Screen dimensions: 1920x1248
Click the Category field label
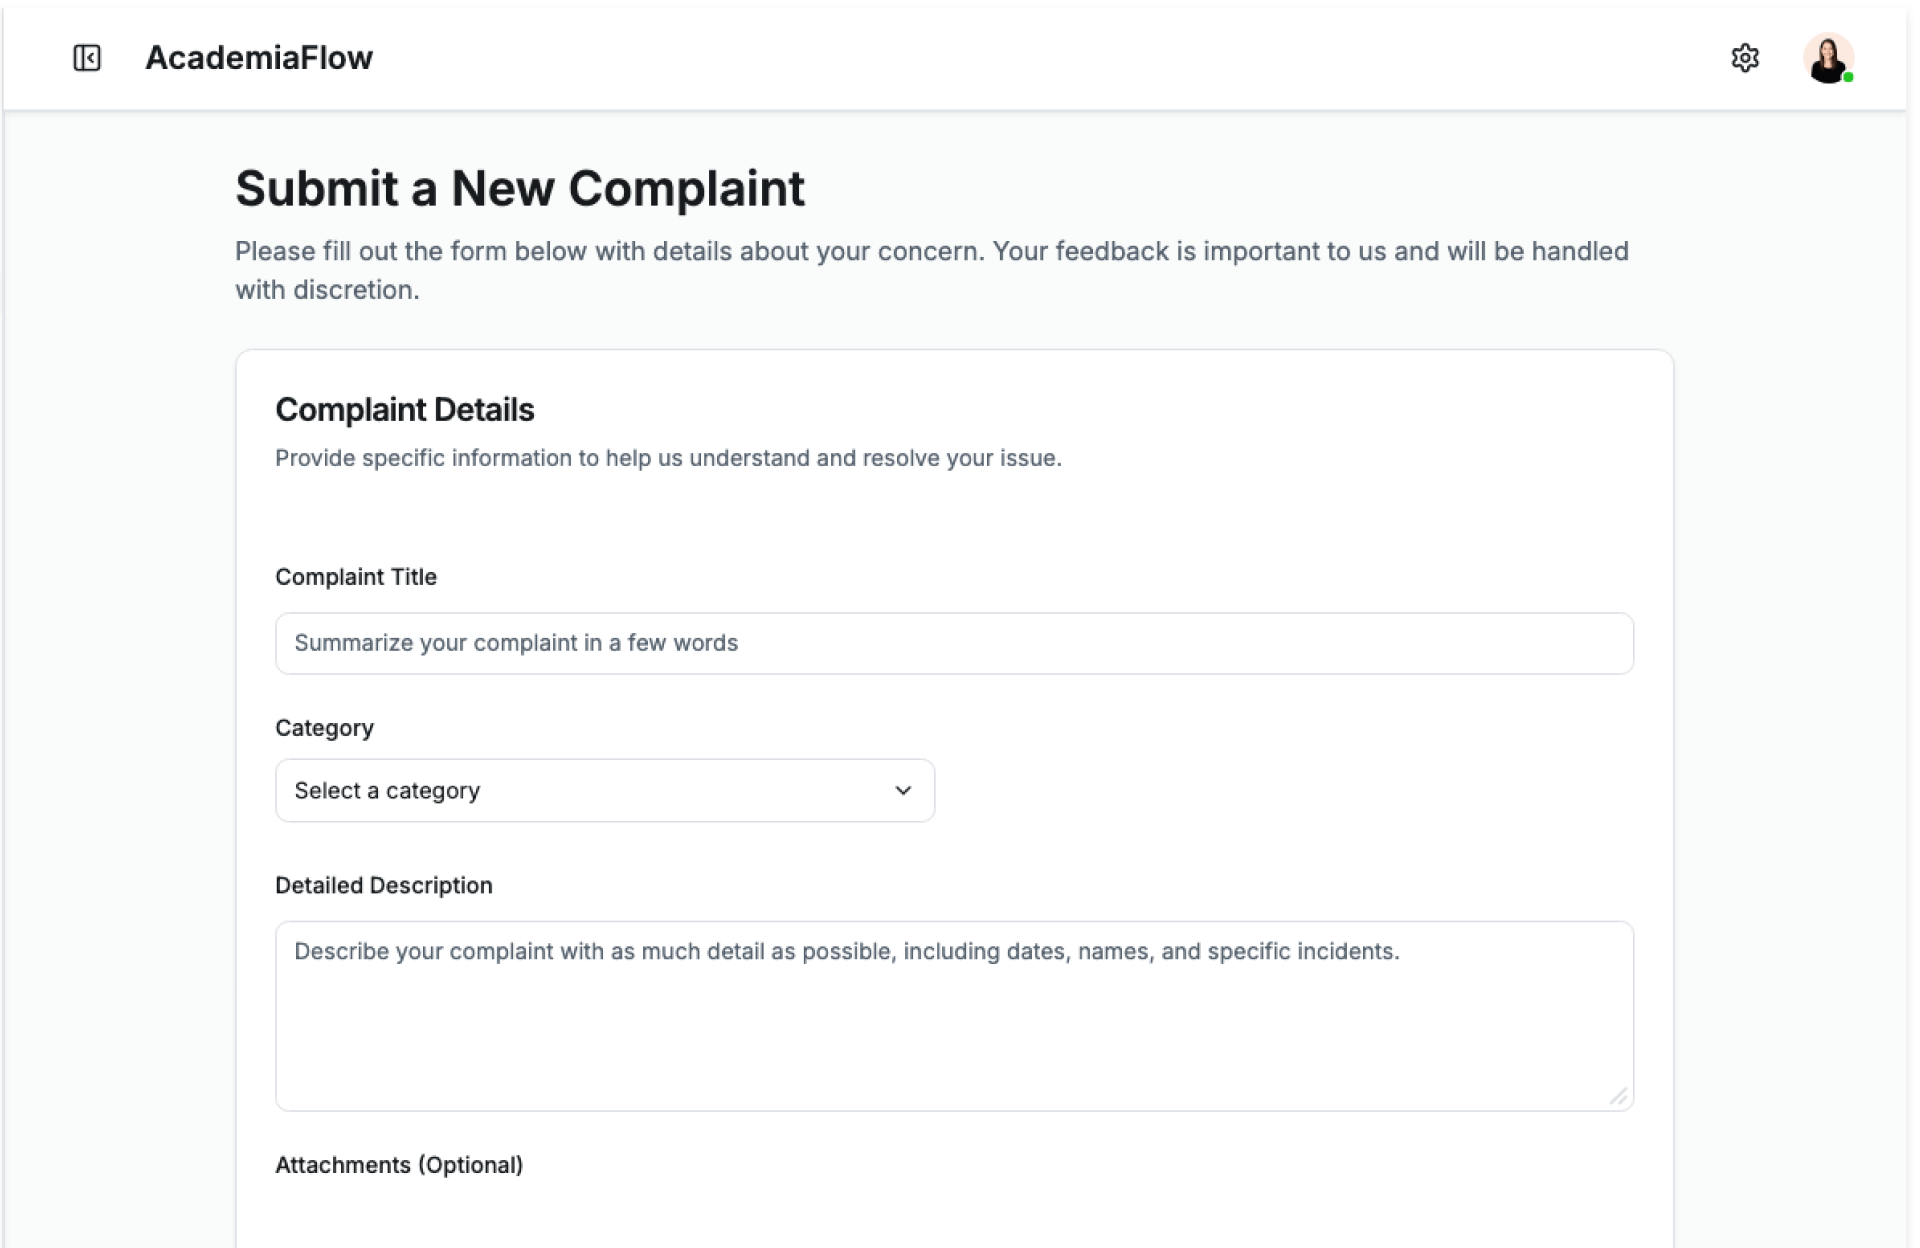click(x=324, y=728)
